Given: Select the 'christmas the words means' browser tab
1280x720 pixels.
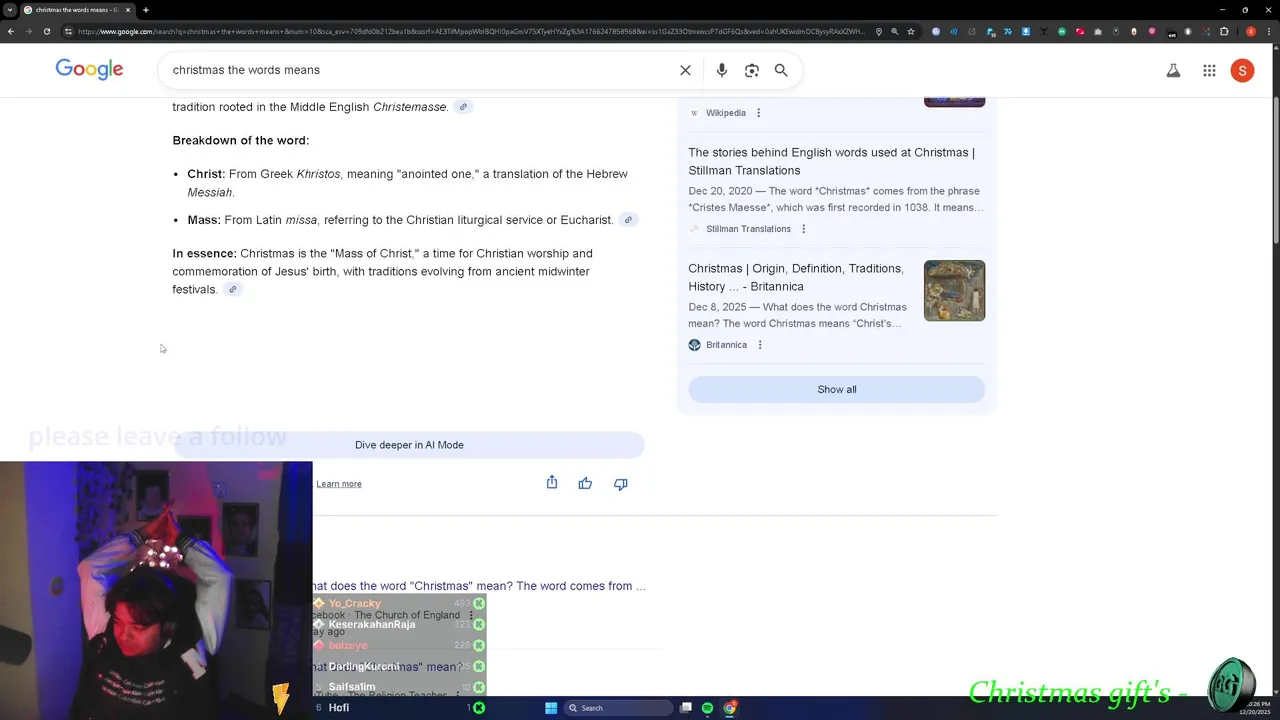Looking at the screenshot, I should click(x=76, y=10).
